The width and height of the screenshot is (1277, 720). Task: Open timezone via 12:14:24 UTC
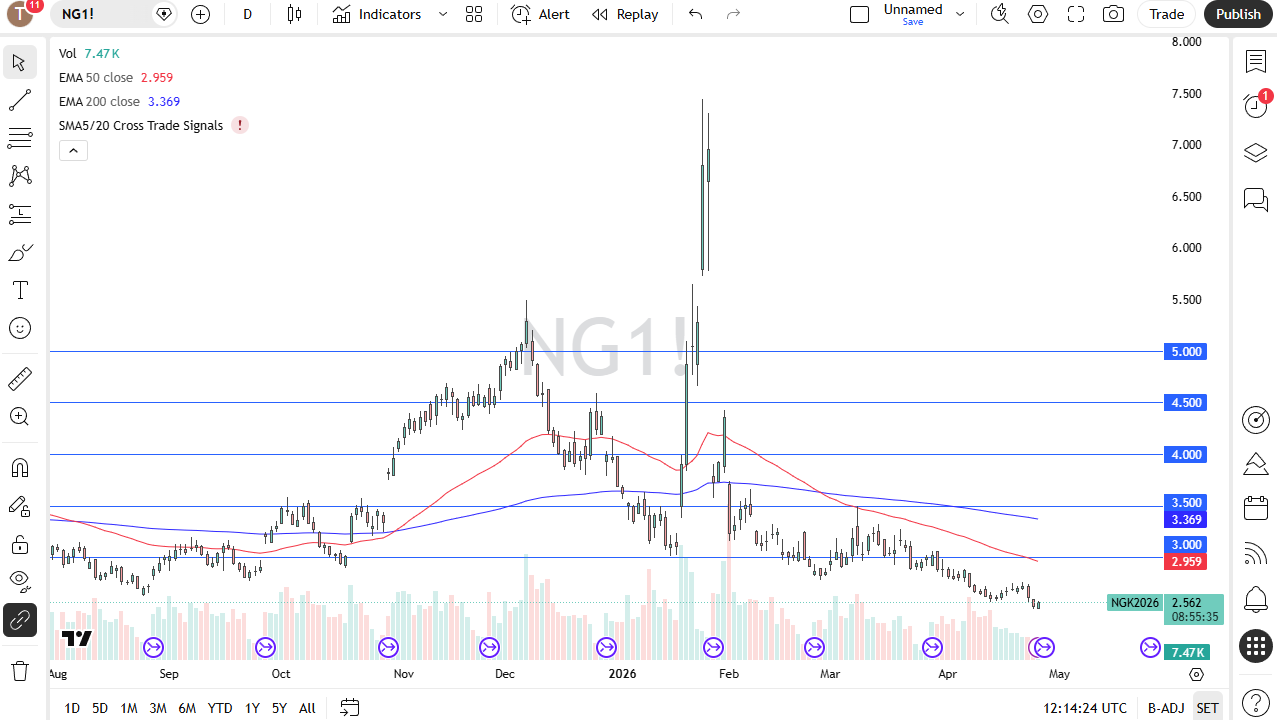pyautogui.click(x=1085, y=708)
